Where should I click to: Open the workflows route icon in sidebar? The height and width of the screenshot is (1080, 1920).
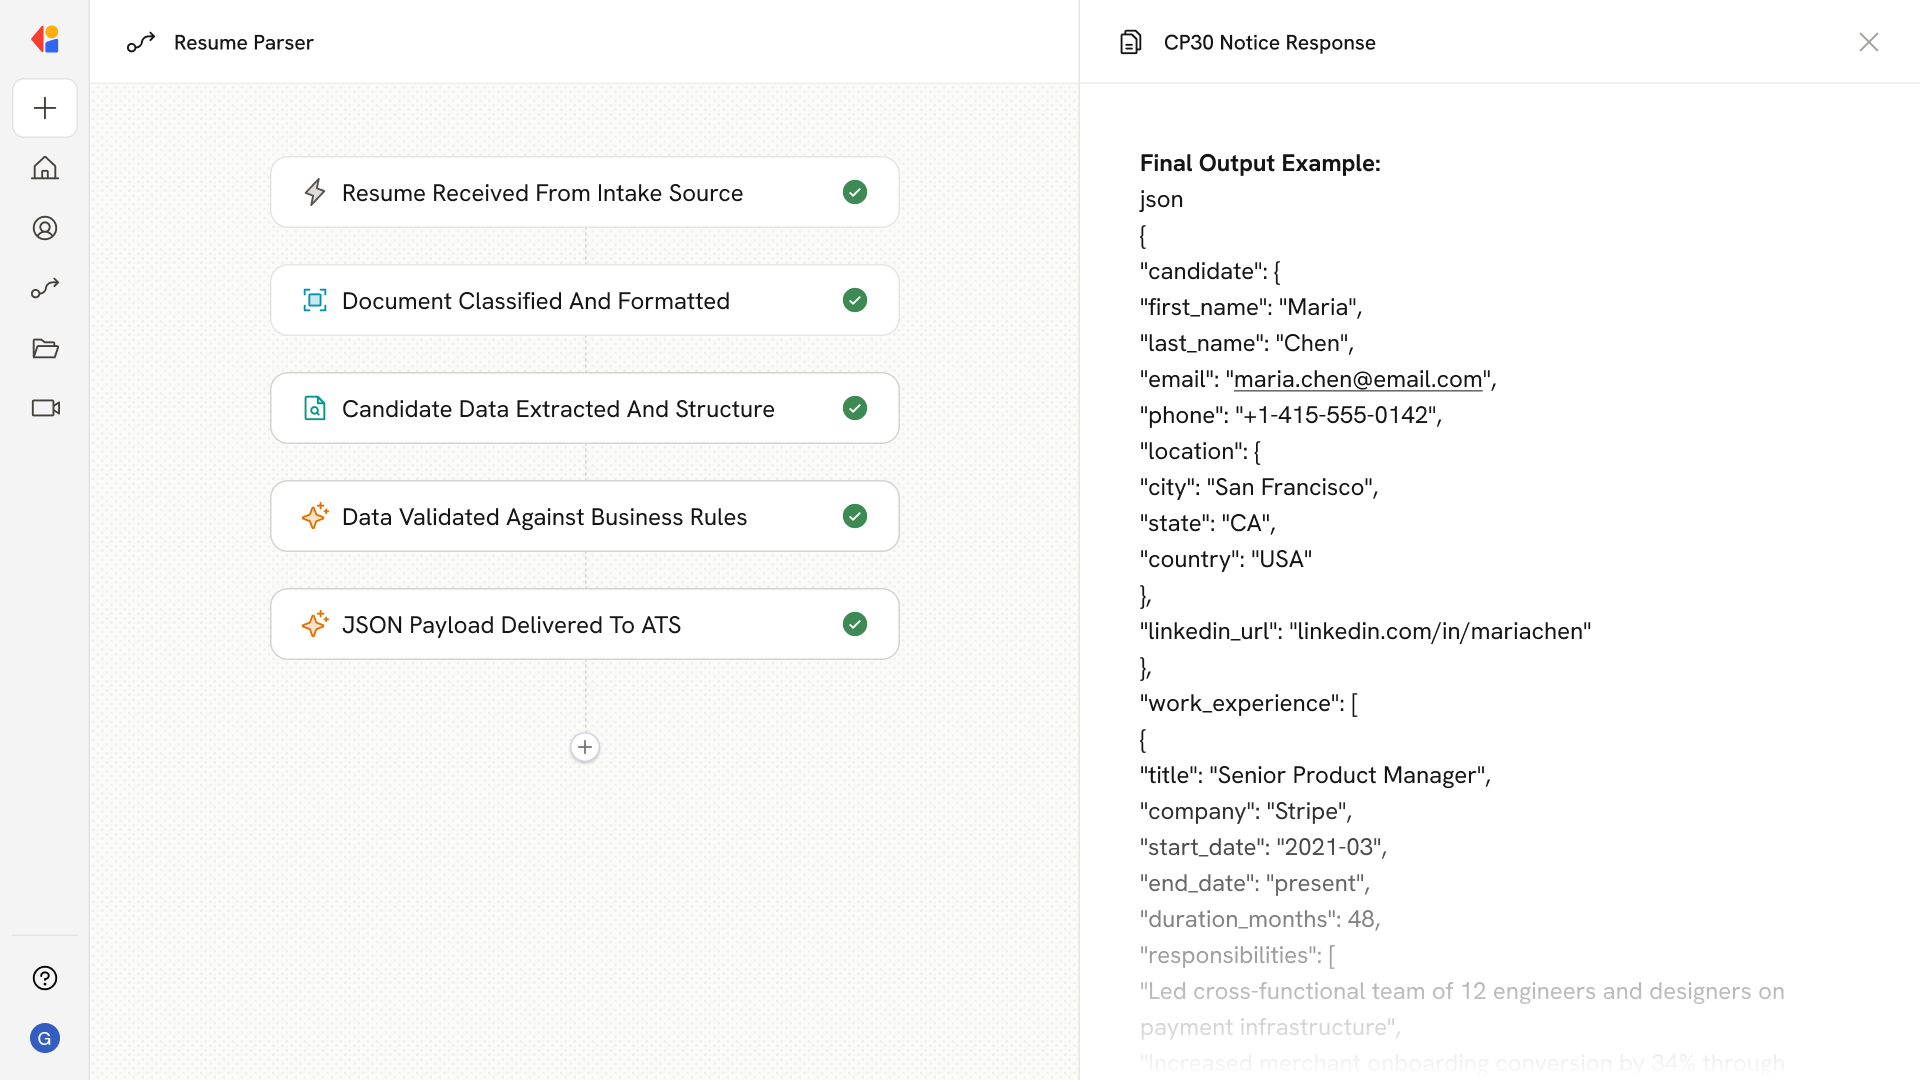[45, 288]
